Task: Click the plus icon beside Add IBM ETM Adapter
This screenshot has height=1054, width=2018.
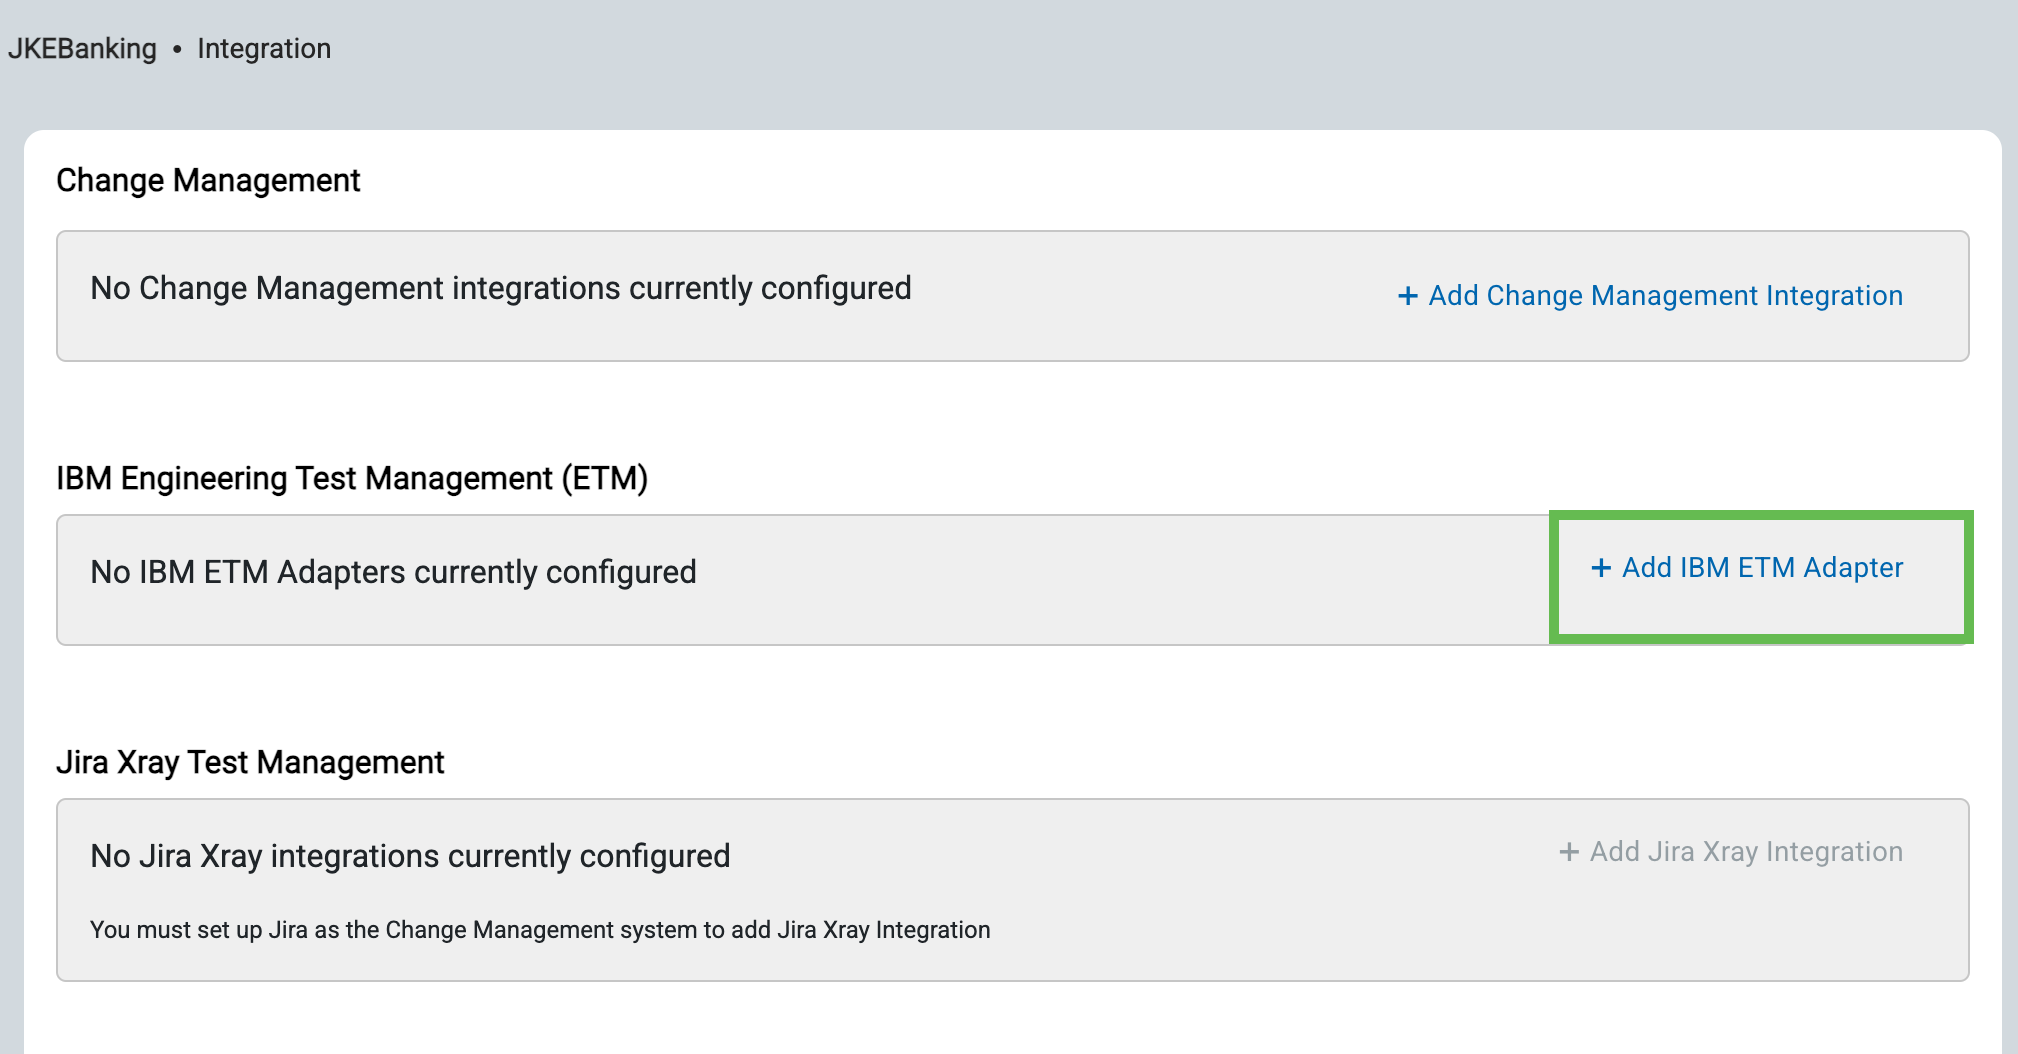Action: click(x=1601, y=568)
